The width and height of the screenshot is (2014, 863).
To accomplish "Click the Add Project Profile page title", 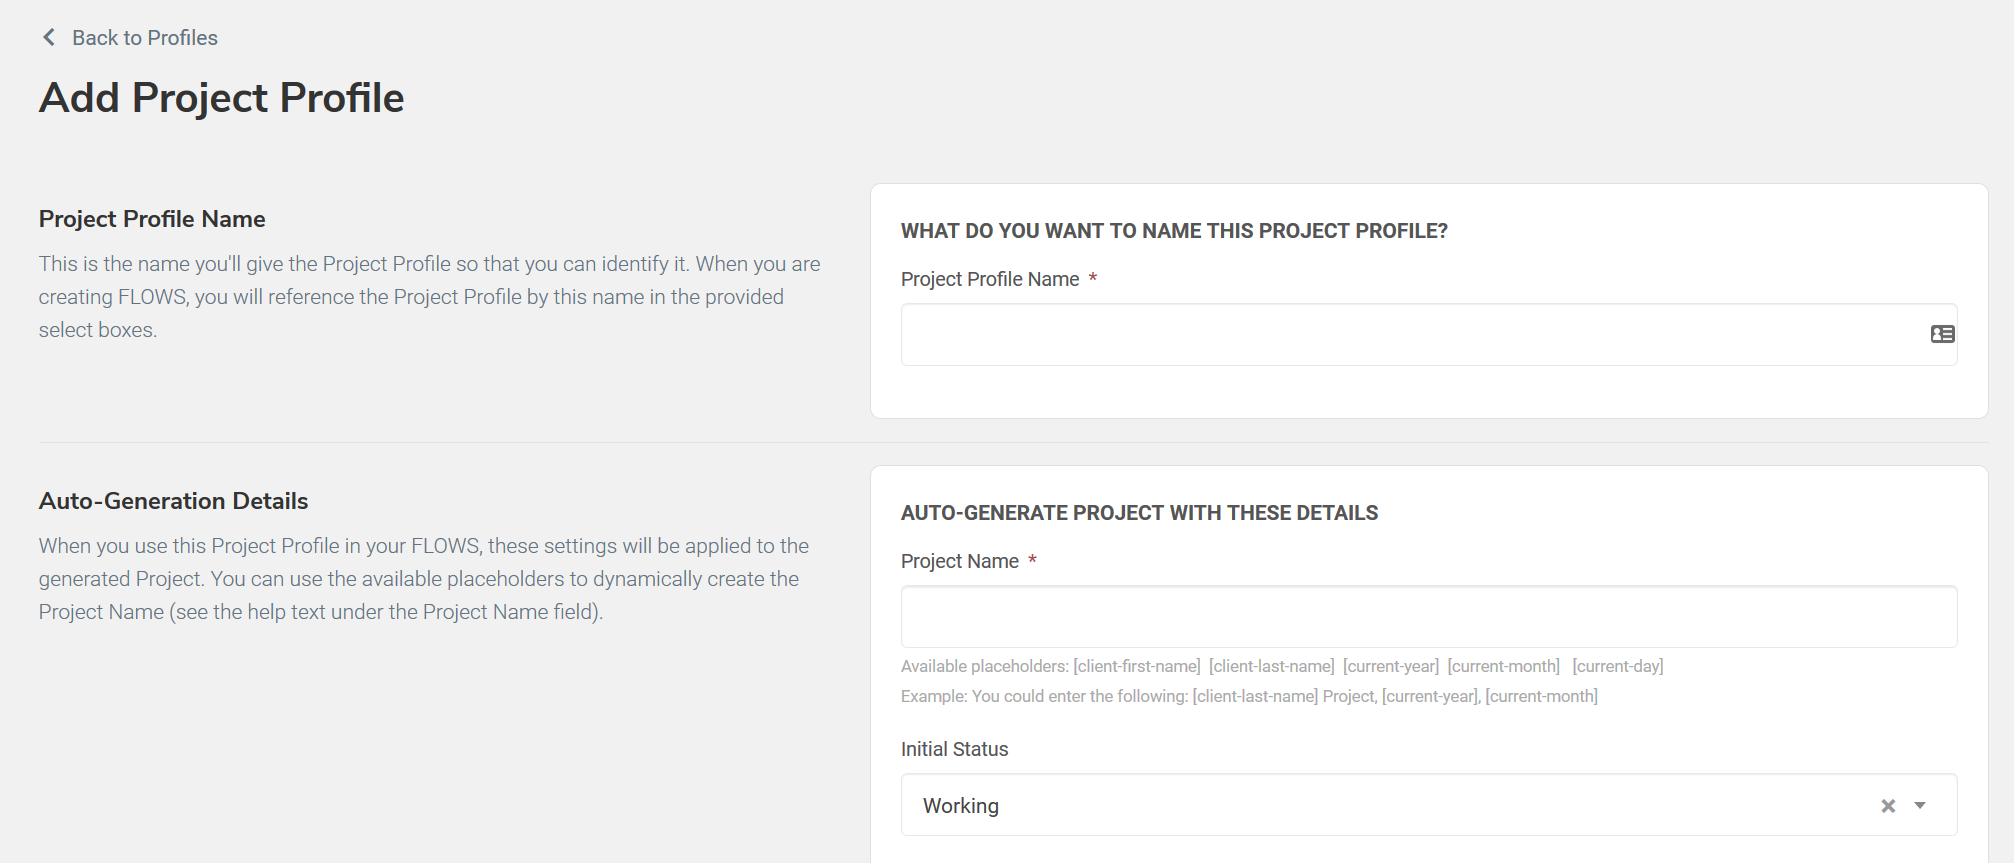I will [x=222, y=98].
